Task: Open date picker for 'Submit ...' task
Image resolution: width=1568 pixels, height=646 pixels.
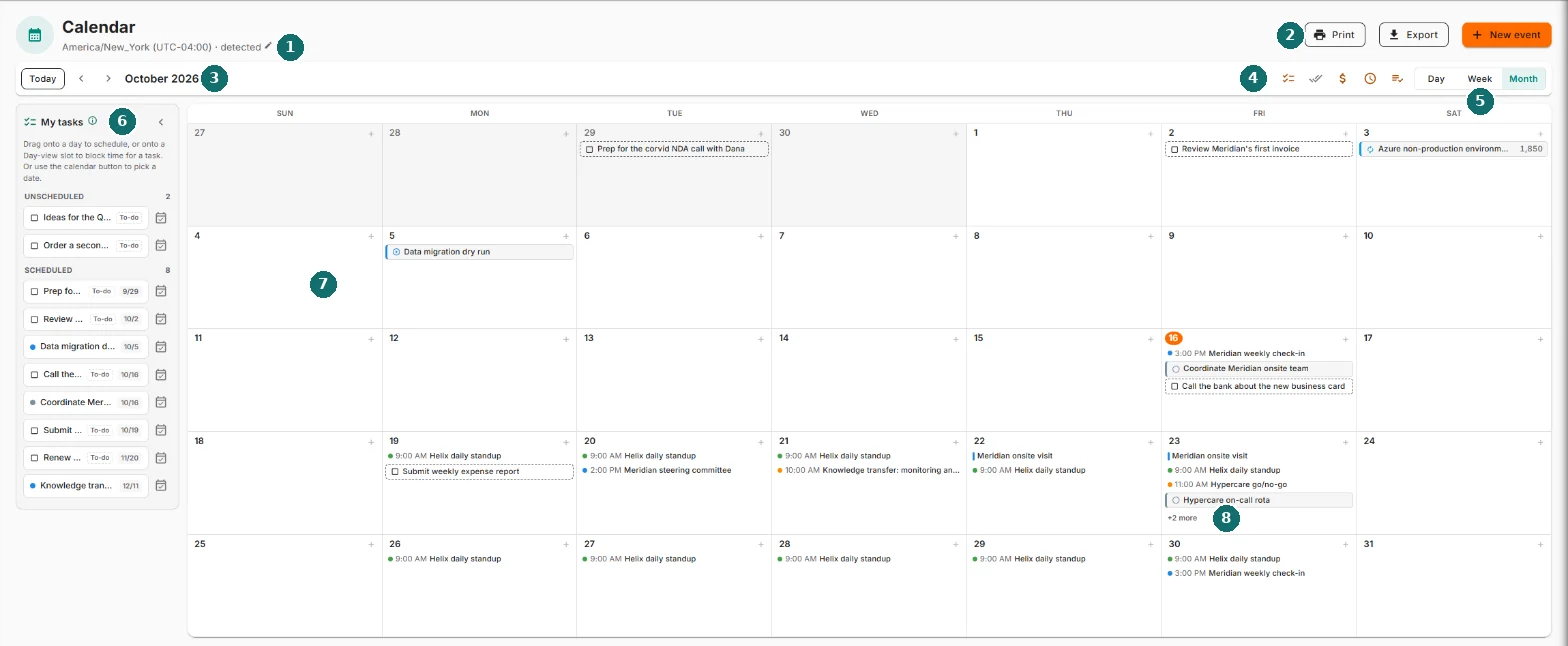Action: [160, 430]
